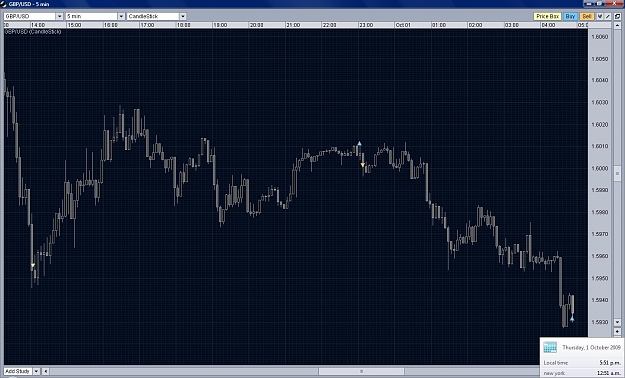Expand the Add Study dropdown arrow

point(36,371)
